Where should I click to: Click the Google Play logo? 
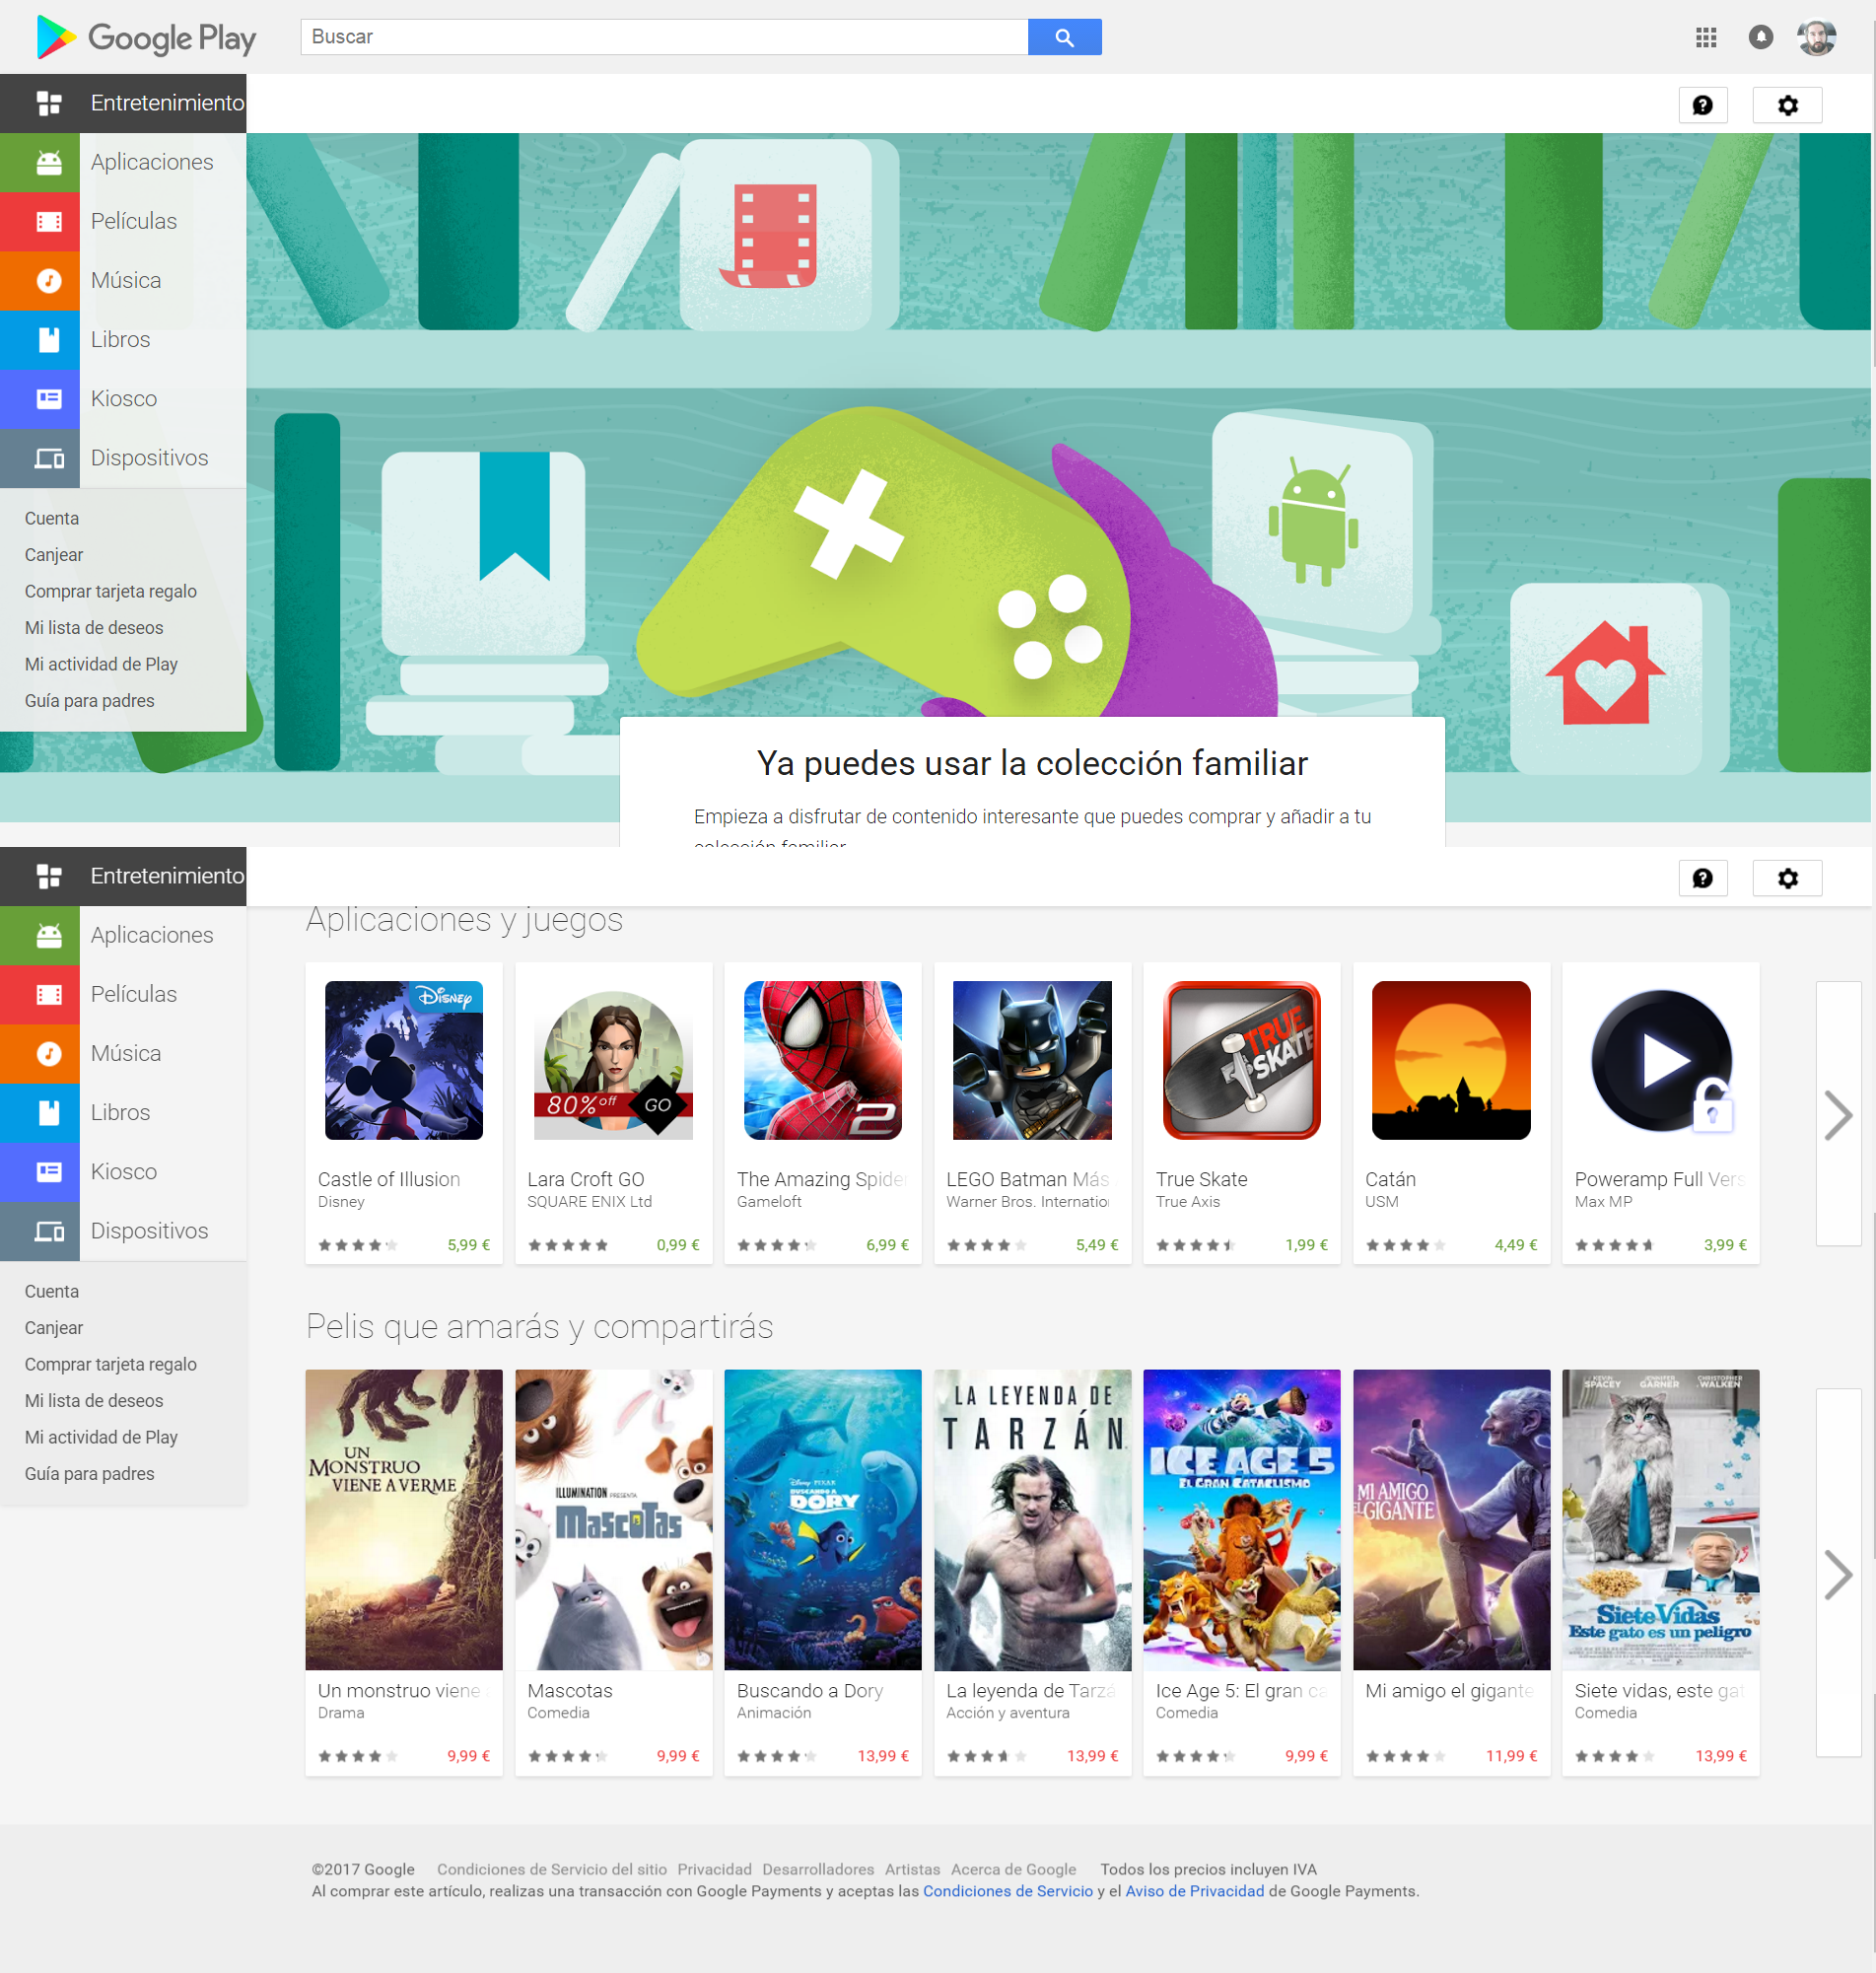[x=146, y=37]
